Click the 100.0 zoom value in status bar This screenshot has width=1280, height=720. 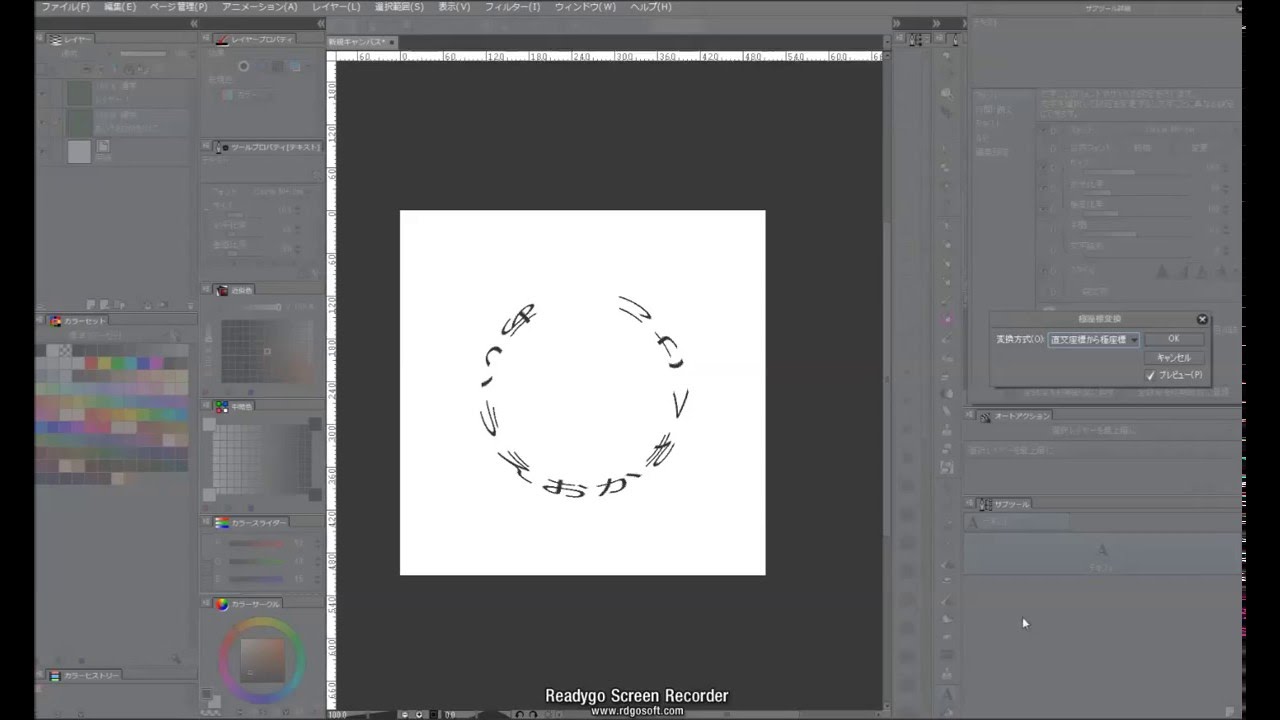pos(338,714)
